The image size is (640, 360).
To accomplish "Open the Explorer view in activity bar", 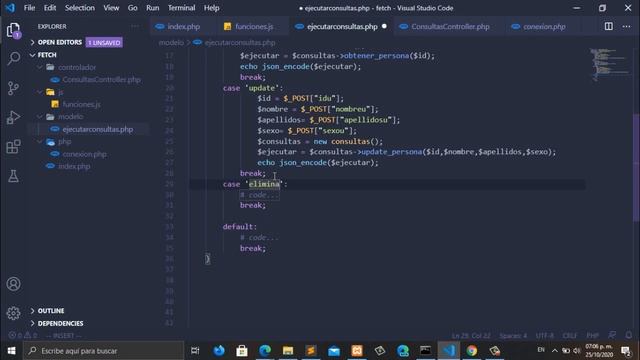I will click(x=13, y=30).
